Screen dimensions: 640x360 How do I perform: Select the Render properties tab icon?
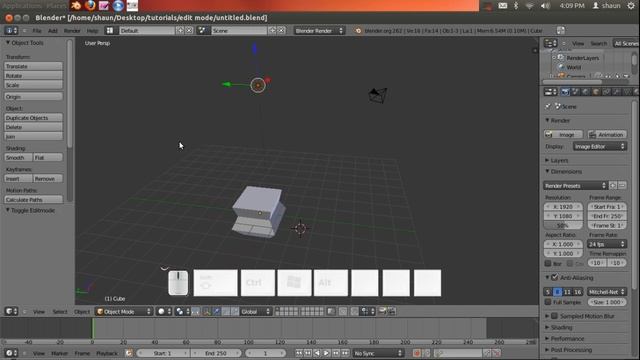click(x=565, y=92)
